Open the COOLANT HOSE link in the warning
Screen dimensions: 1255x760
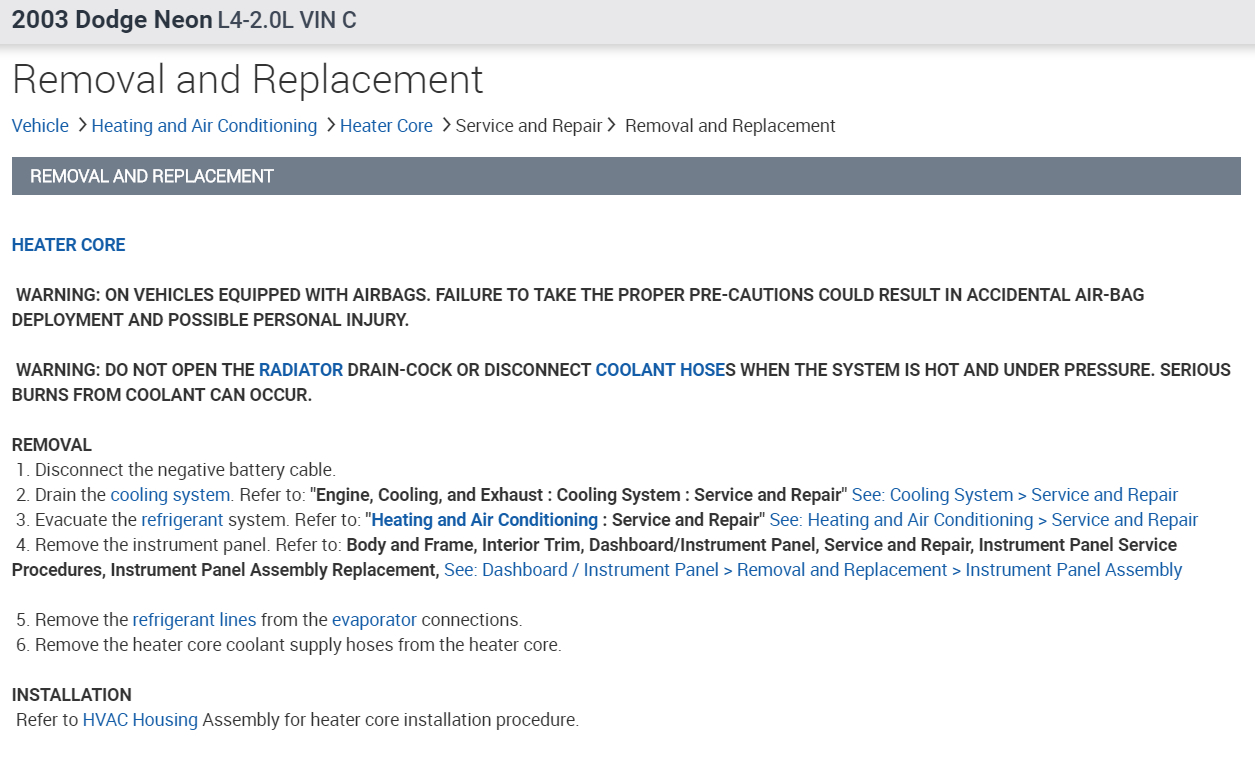pos(660,370)
